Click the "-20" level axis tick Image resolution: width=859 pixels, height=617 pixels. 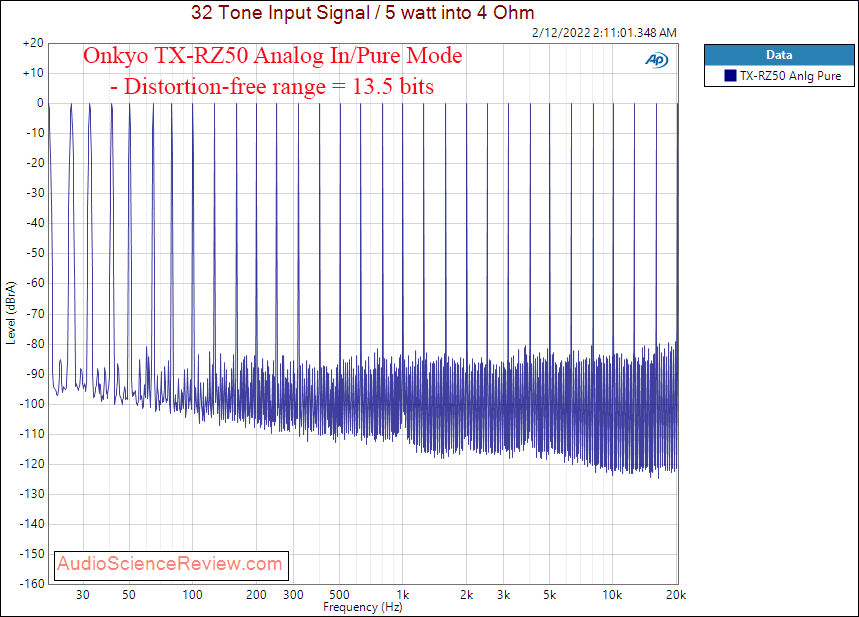click(x=35, y=163)
